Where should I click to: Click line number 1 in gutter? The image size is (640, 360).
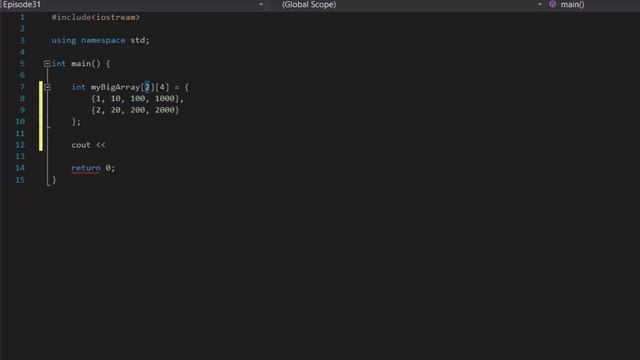22,17
